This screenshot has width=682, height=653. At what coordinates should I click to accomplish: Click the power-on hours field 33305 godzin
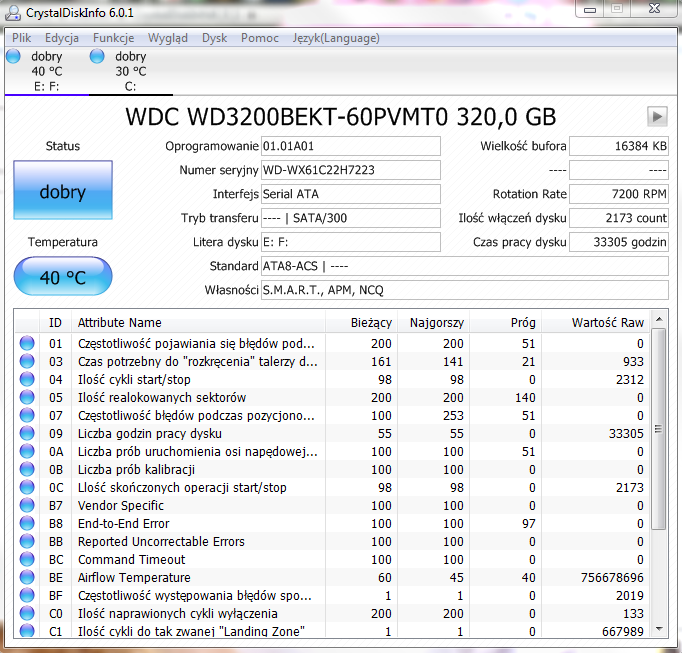coord(619,242)
